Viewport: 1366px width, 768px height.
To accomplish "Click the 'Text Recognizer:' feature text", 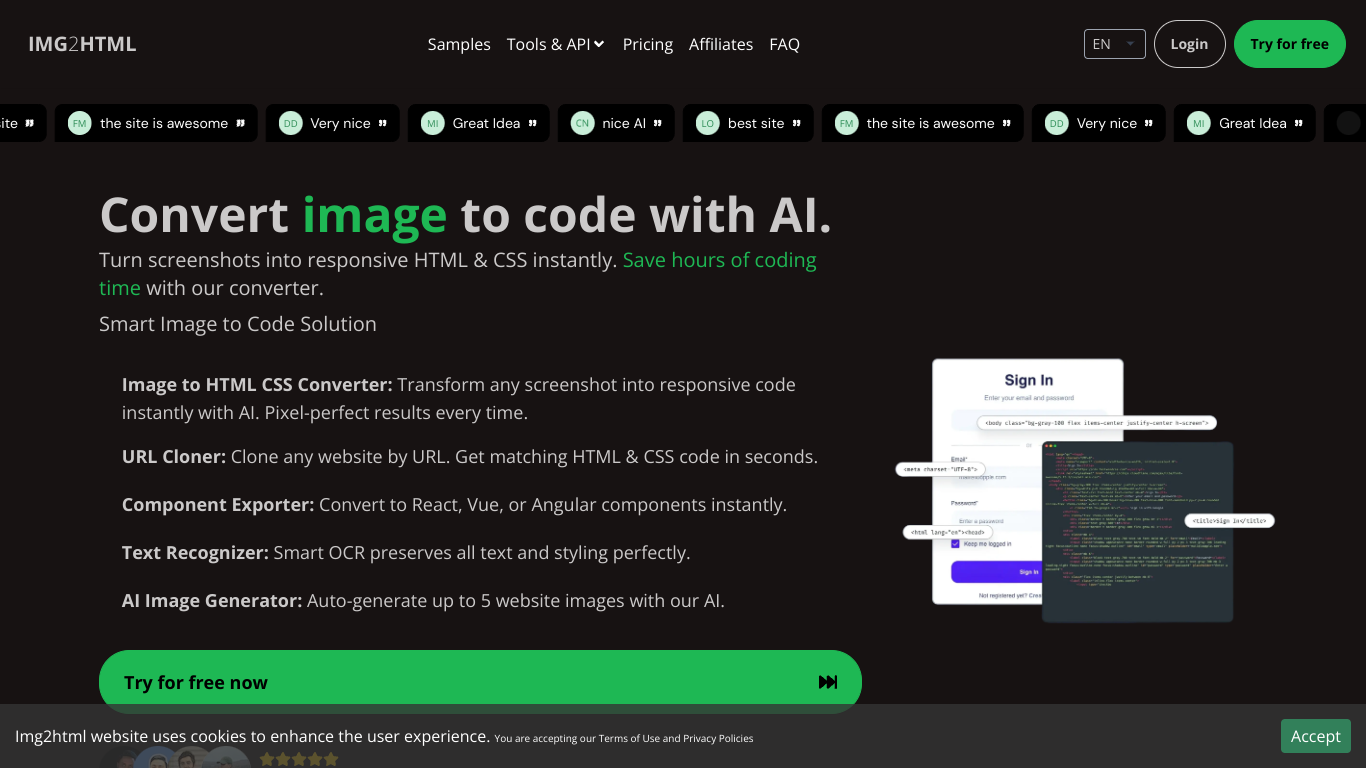I will (x=195, y=552).
